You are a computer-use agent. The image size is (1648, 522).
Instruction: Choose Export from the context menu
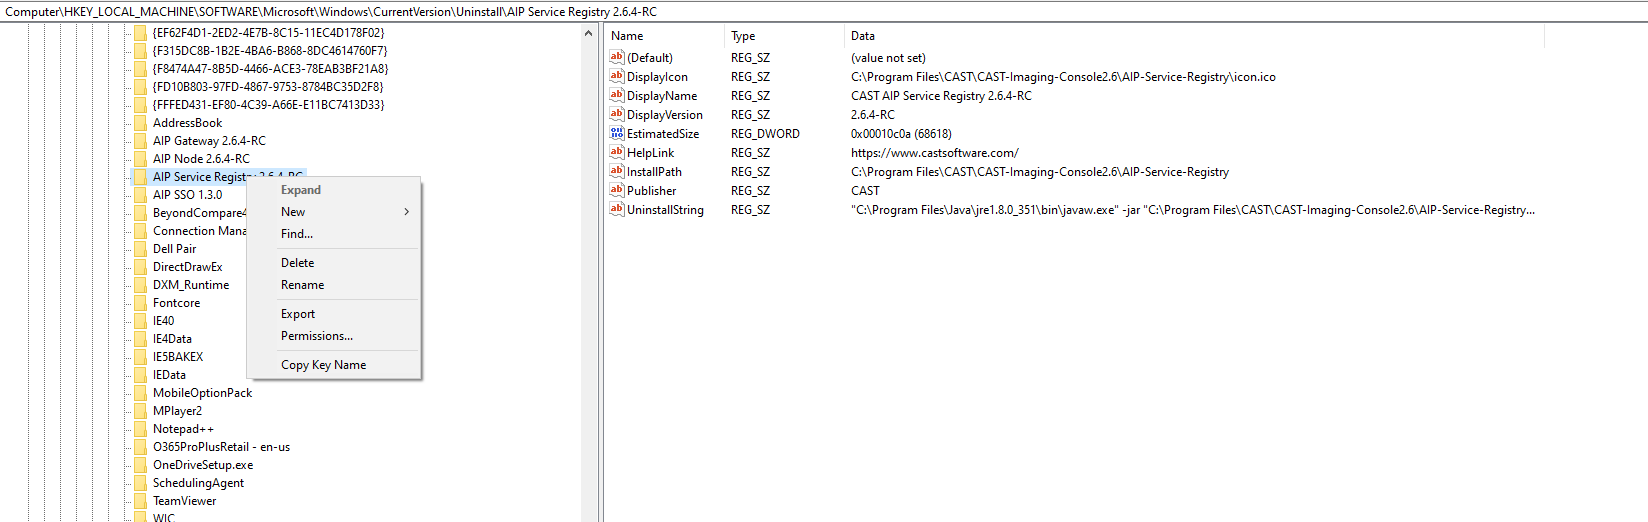[x=334, y=314]
